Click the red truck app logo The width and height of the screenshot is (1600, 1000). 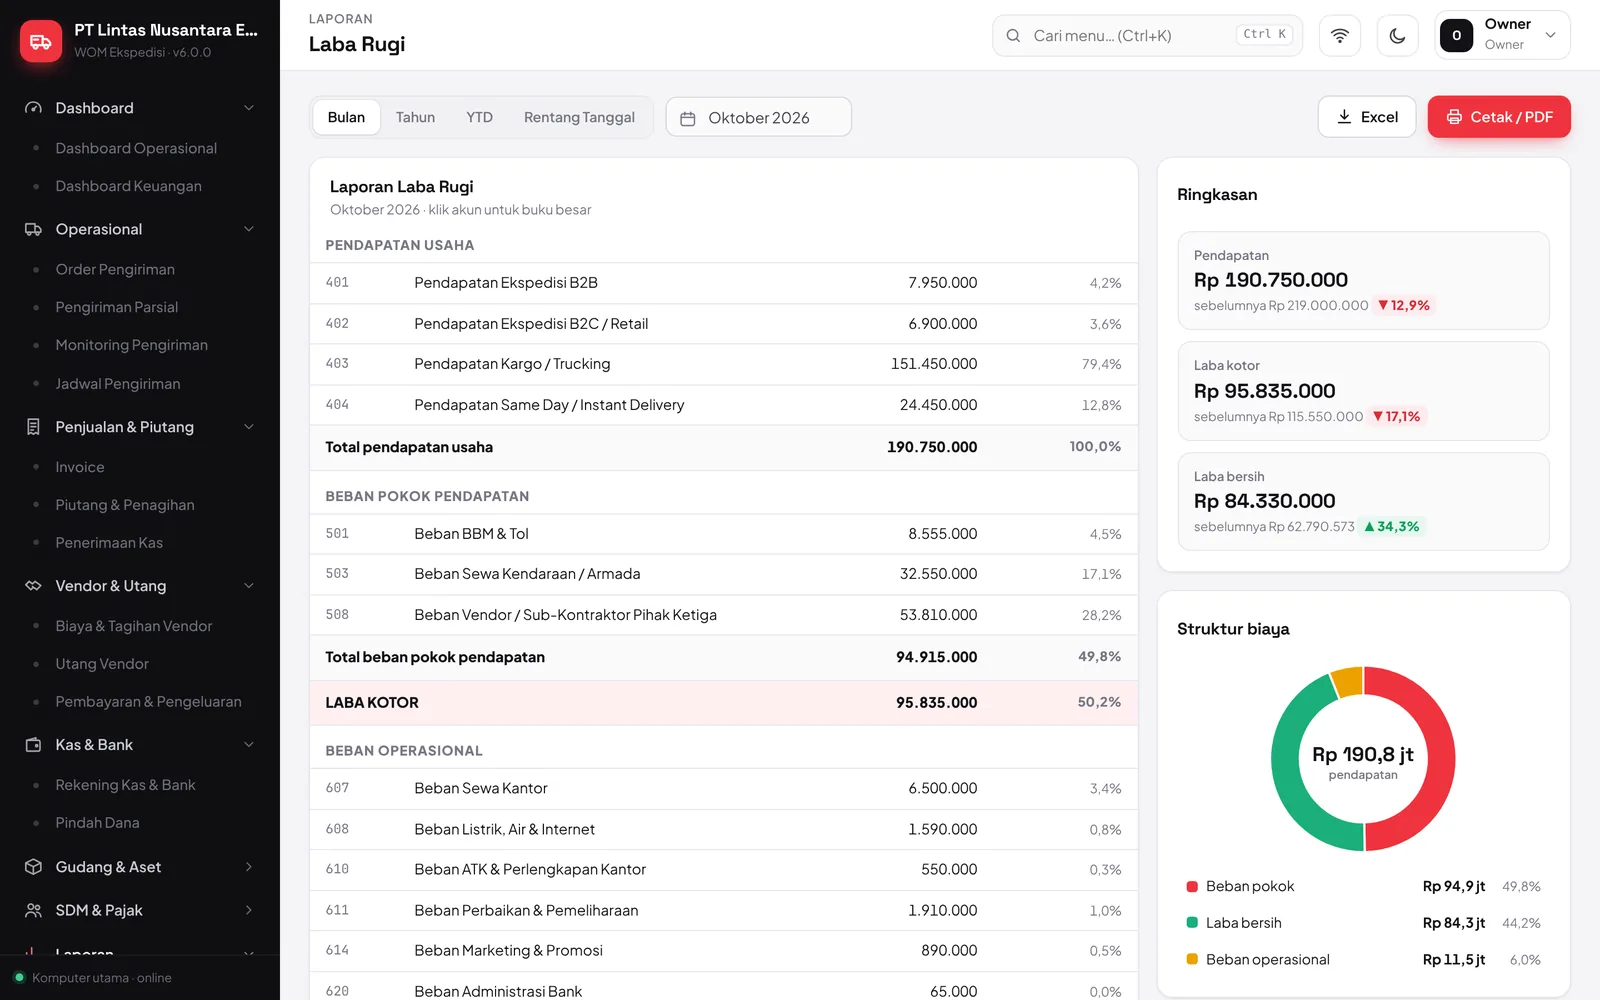pos(41,41)
